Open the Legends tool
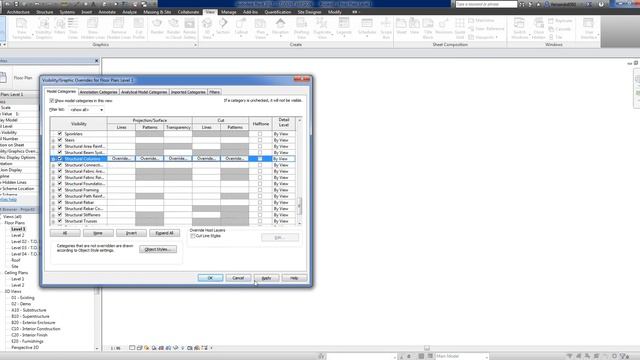The width and height of the screenshot is (640, 360). coord(344,27)
